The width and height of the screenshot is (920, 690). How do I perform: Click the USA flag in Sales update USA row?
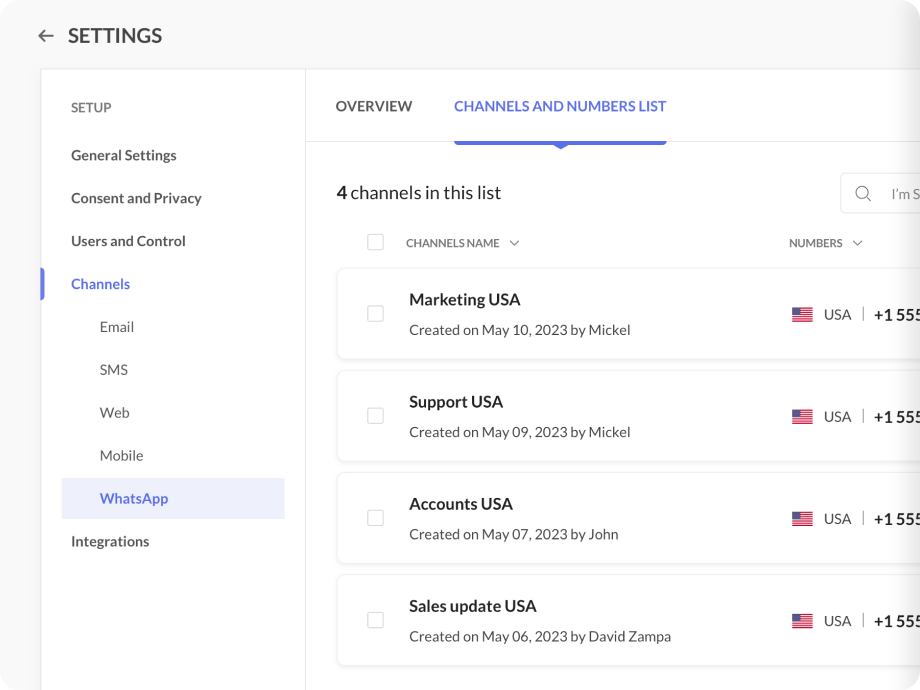802,621
